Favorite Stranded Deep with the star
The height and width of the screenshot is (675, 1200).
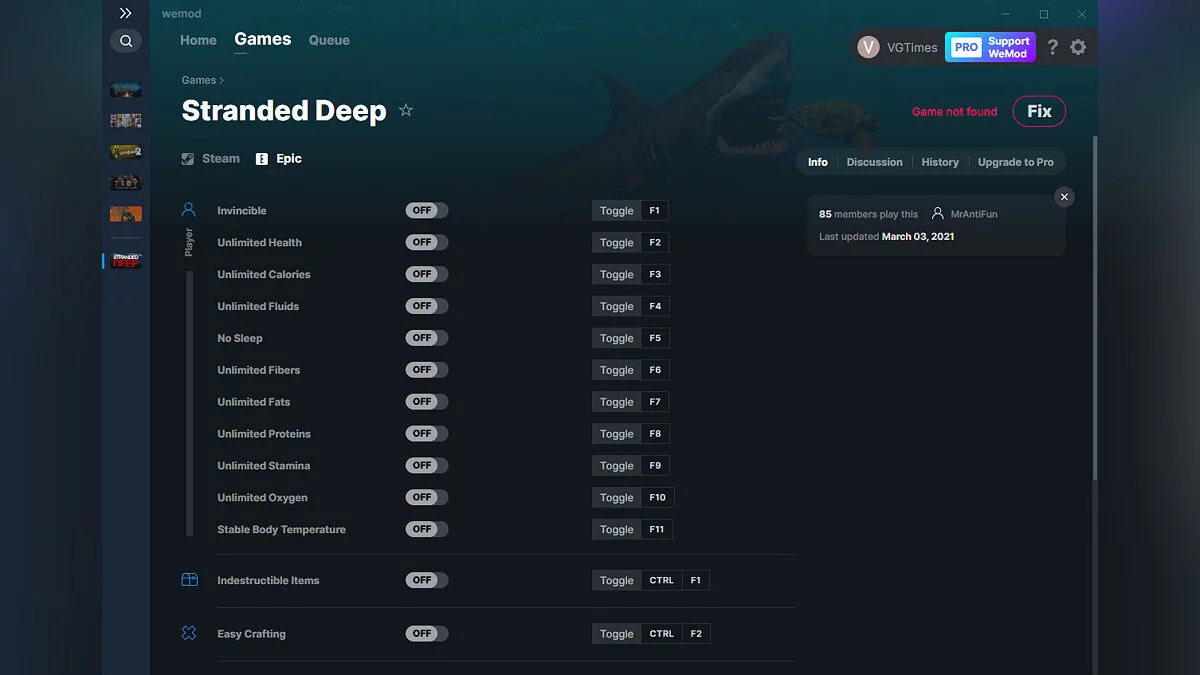point(406,111)
